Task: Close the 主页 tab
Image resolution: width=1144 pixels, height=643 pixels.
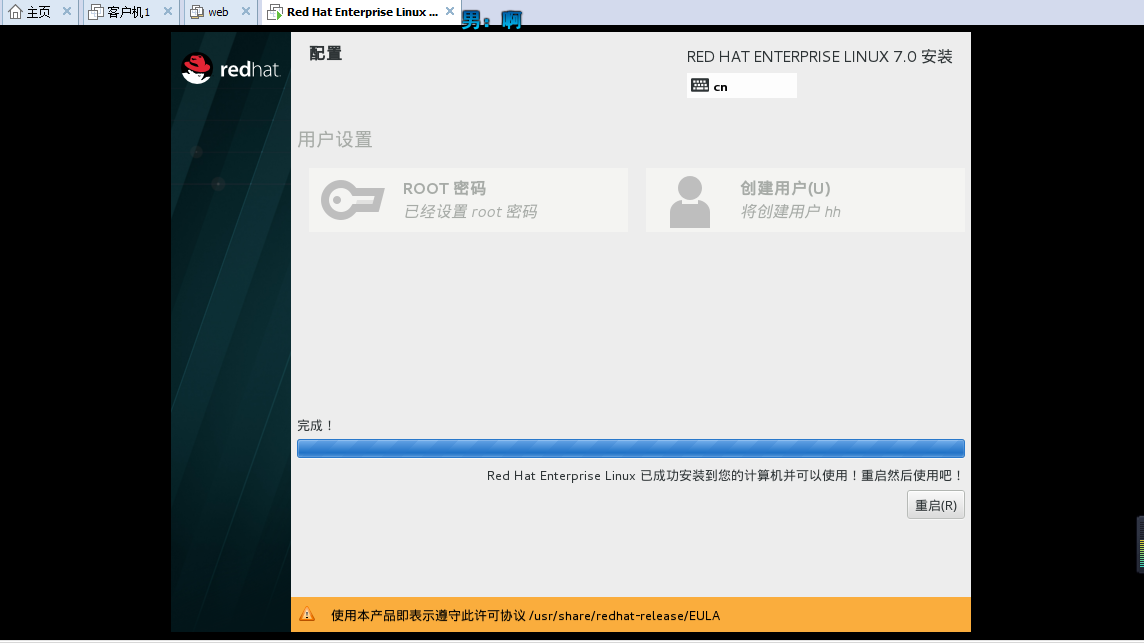Action: pos(66,12)
